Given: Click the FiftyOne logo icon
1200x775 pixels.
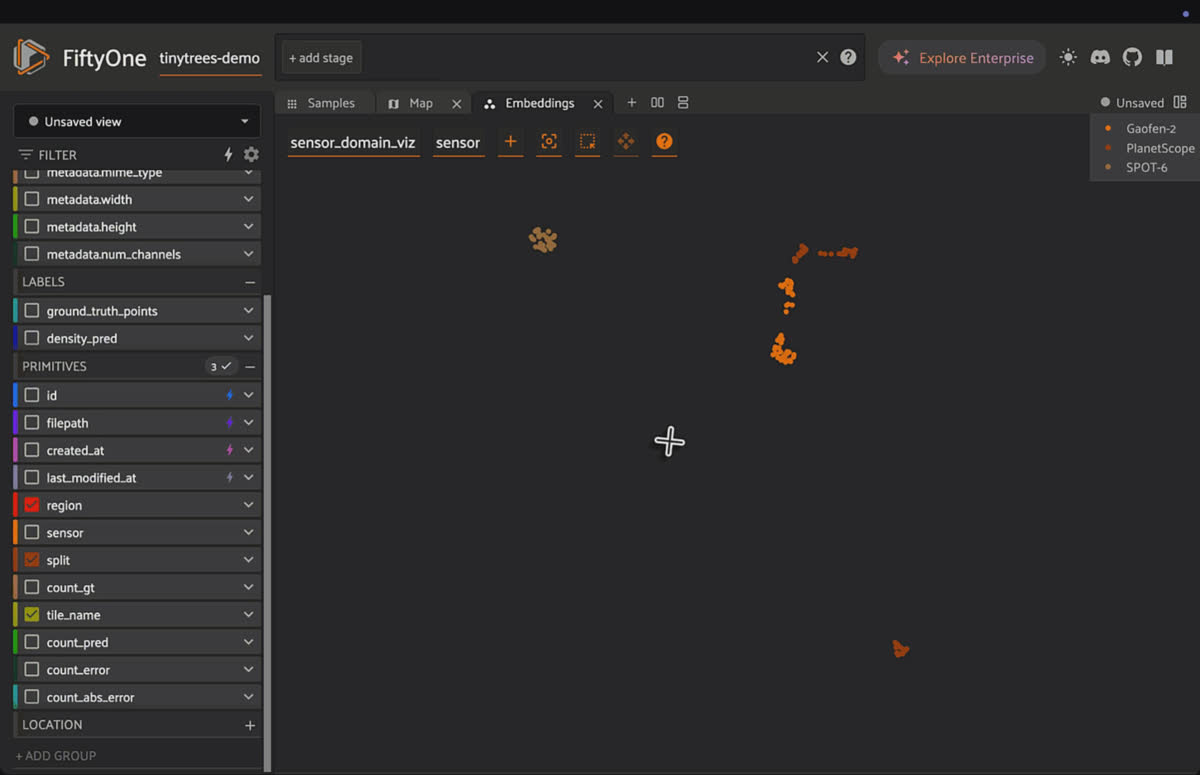Looking at the screenshot, I should 31,57.
